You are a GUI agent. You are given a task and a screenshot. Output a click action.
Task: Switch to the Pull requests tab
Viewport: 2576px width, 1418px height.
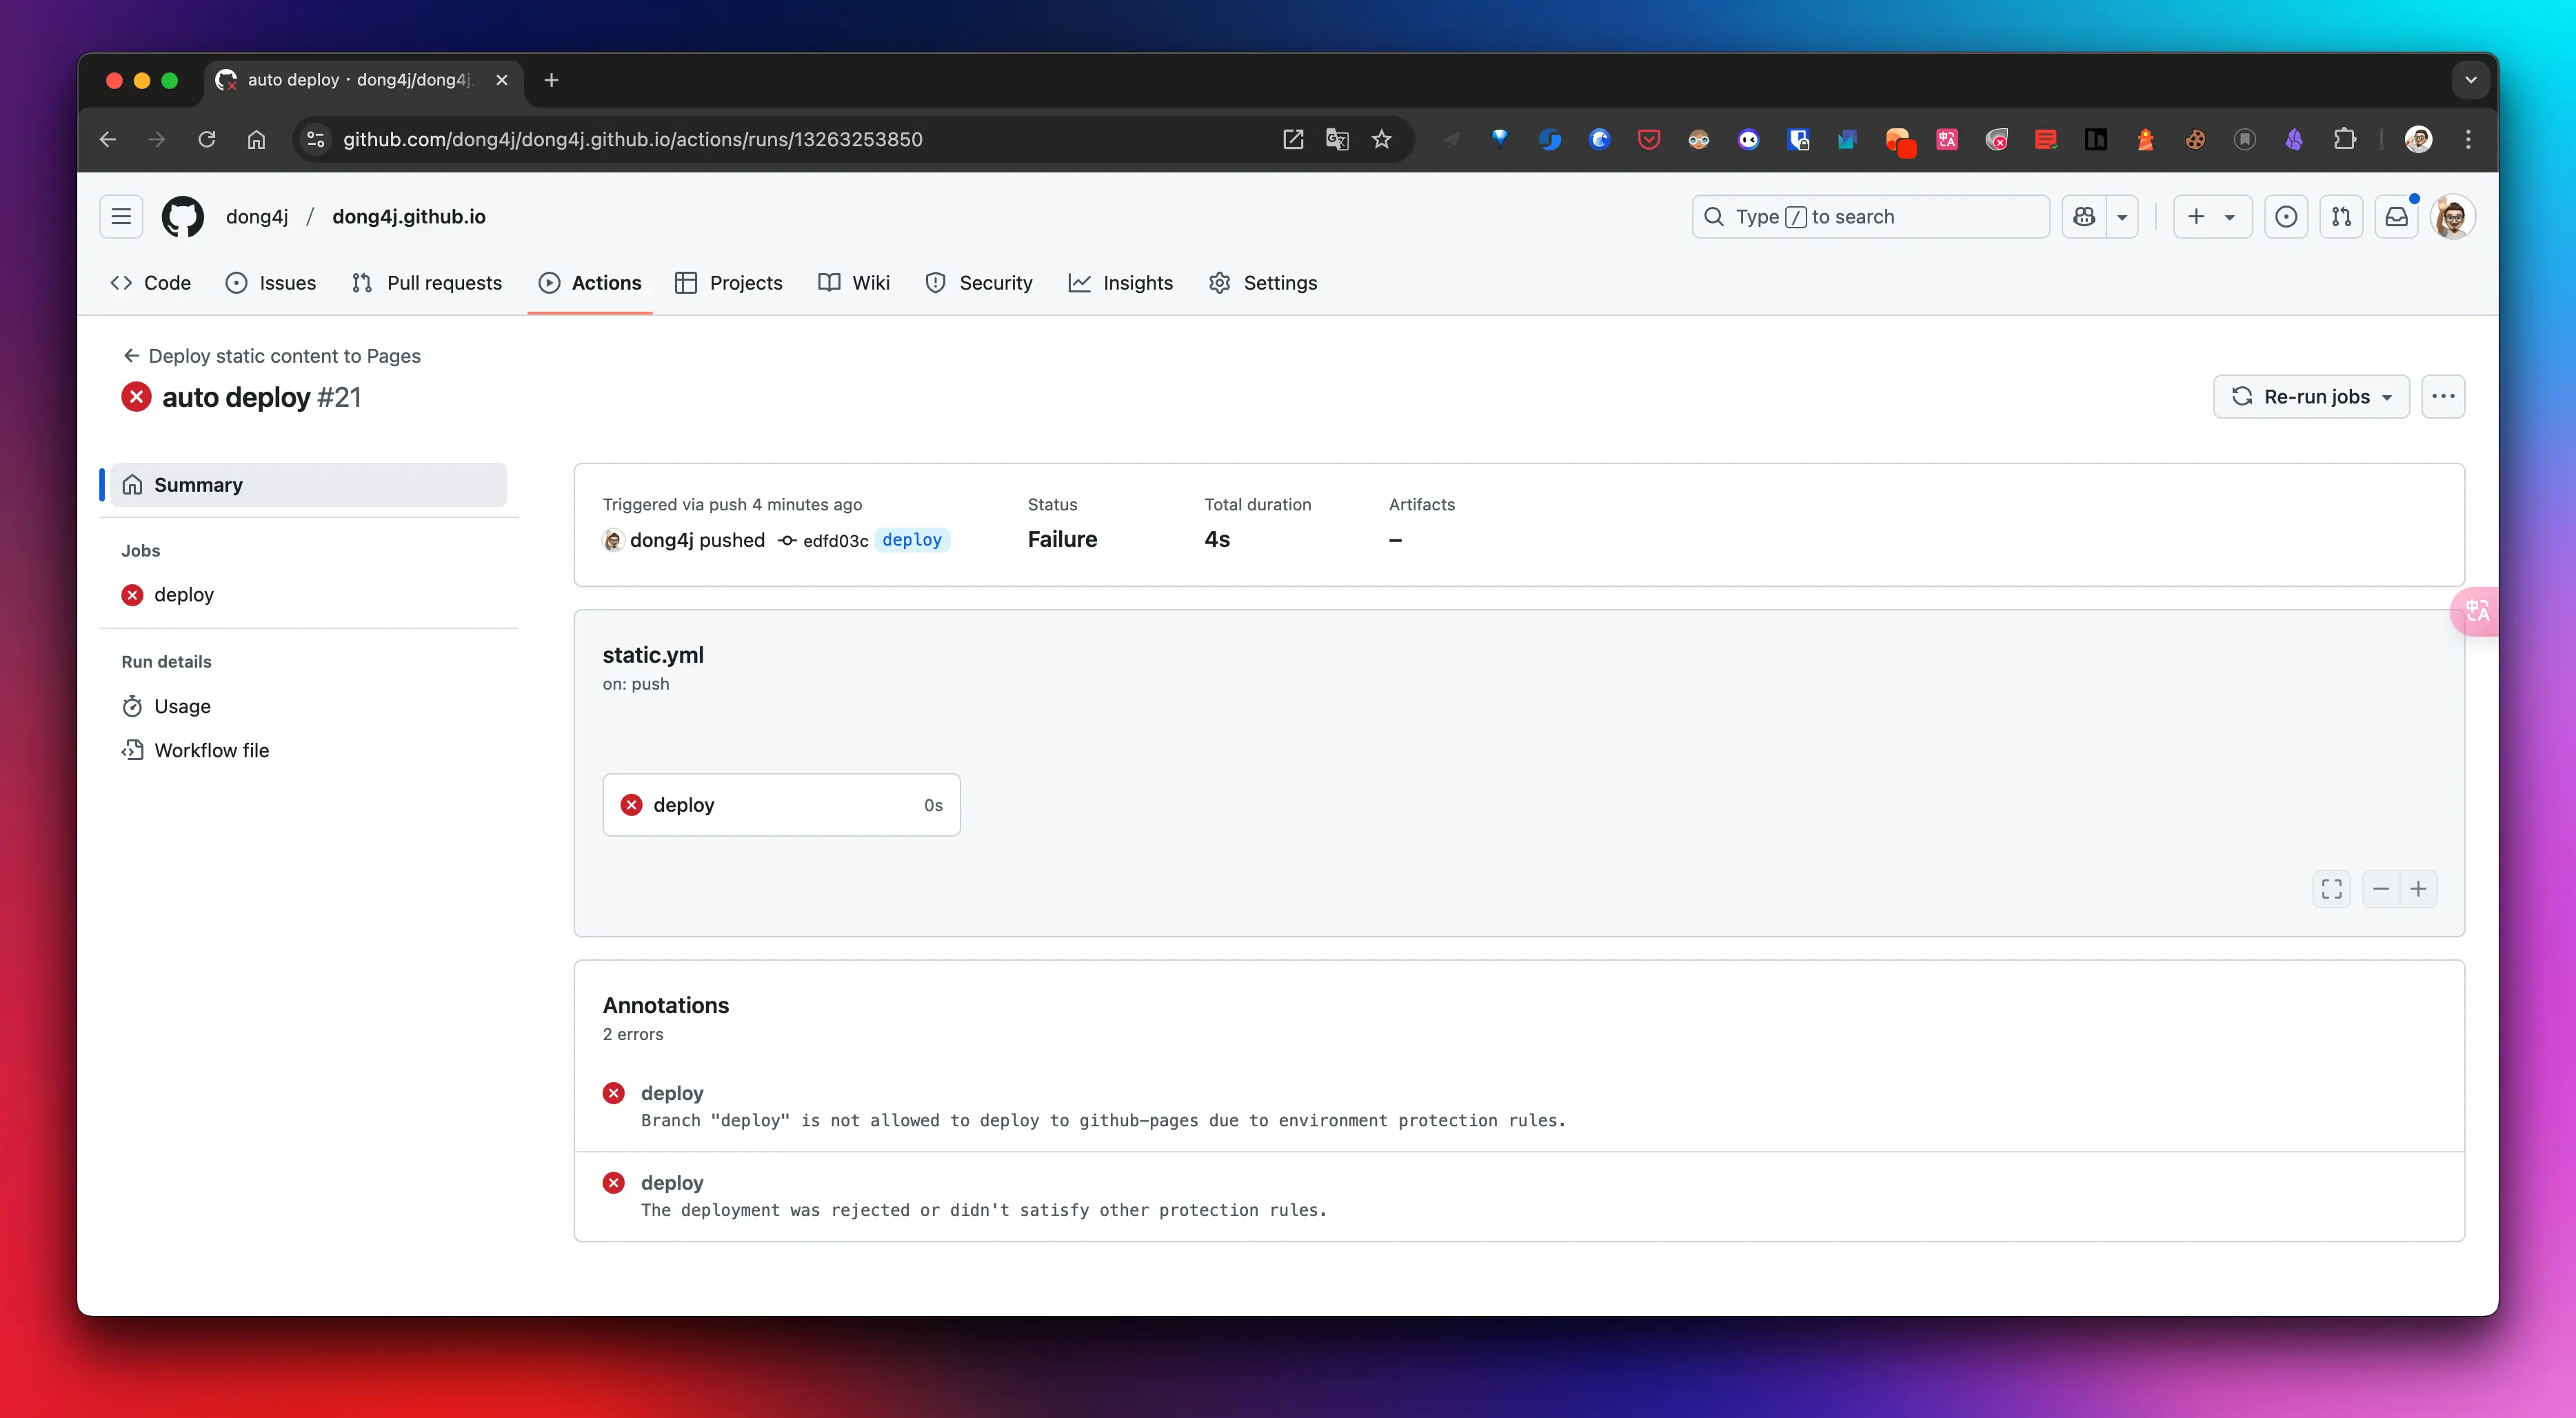pyautogui.click(x=427, y=283)
